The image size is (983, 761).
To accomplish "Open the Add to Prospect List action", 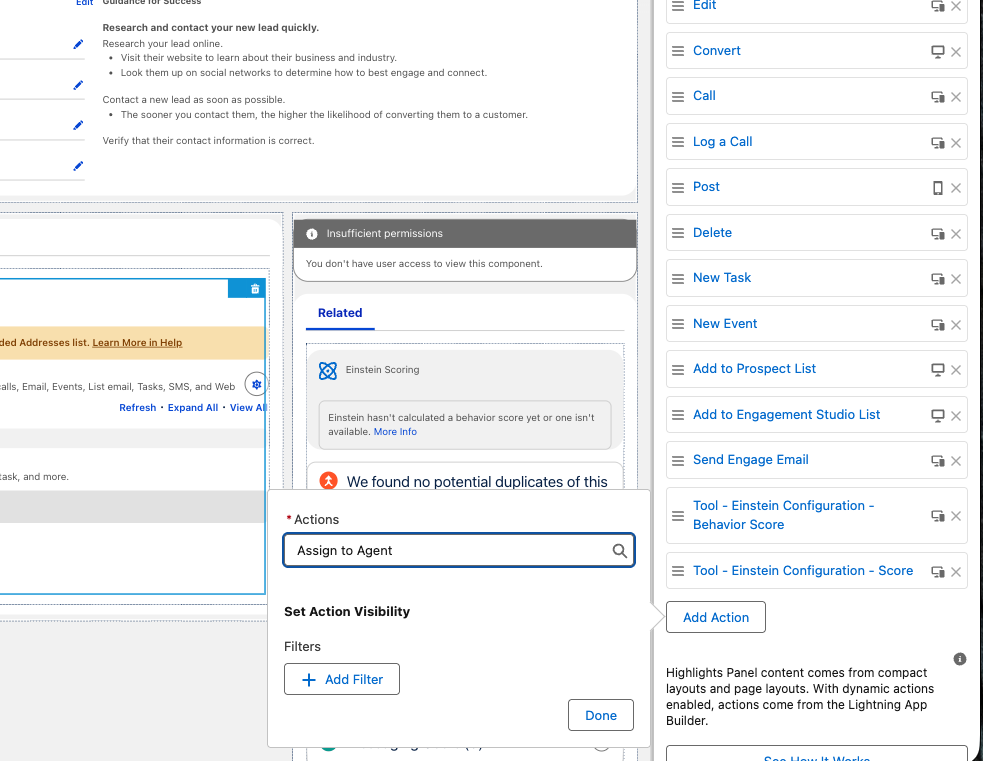I will click(754, 369).
